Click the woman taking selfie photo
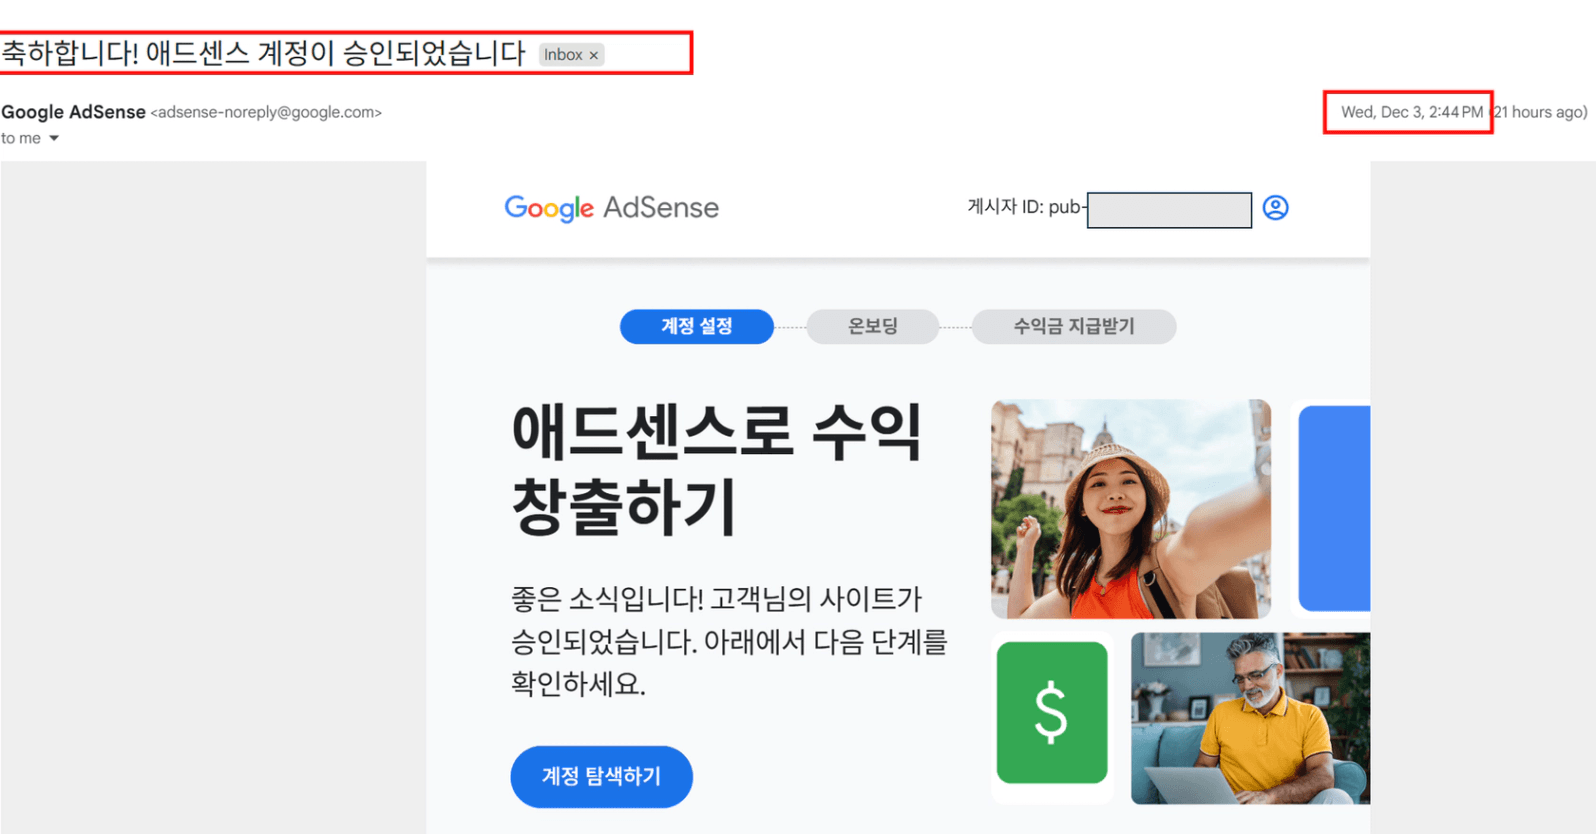1596x834 pixels. pyautogui.click(x=1130, y=509)
